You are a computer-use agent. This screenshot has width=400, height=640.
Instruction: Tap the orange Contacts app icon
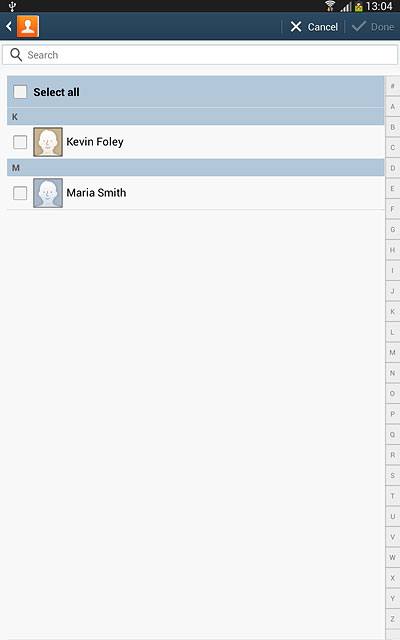28,27
